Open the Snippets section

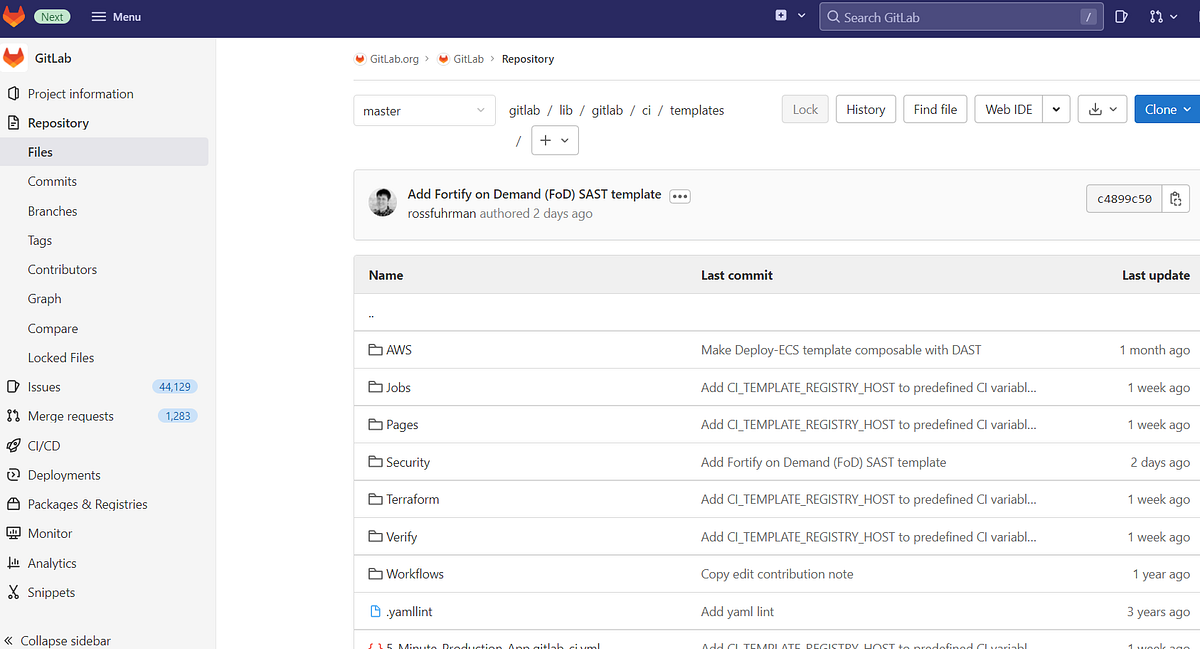(x=50, y=592)
